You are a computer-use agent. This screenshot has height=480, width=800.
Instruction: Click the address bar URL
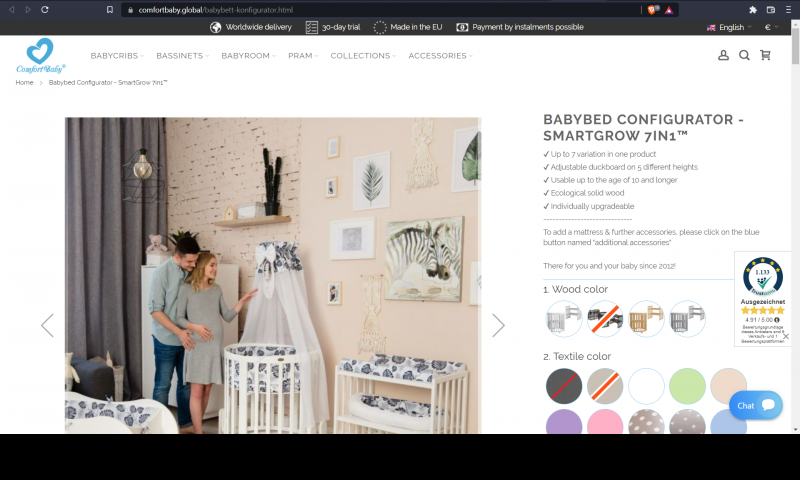click(x=215, y=10)
